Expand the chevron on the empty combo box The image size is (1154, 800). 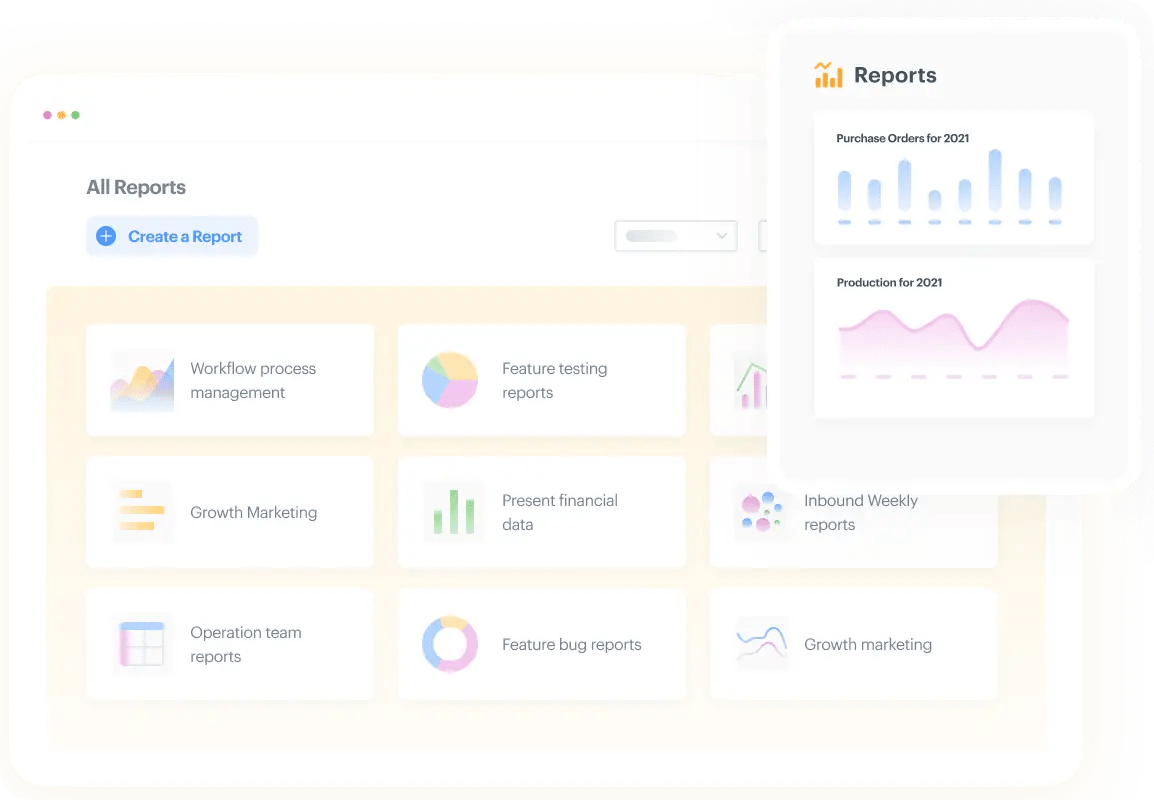[x=720, y=236]
